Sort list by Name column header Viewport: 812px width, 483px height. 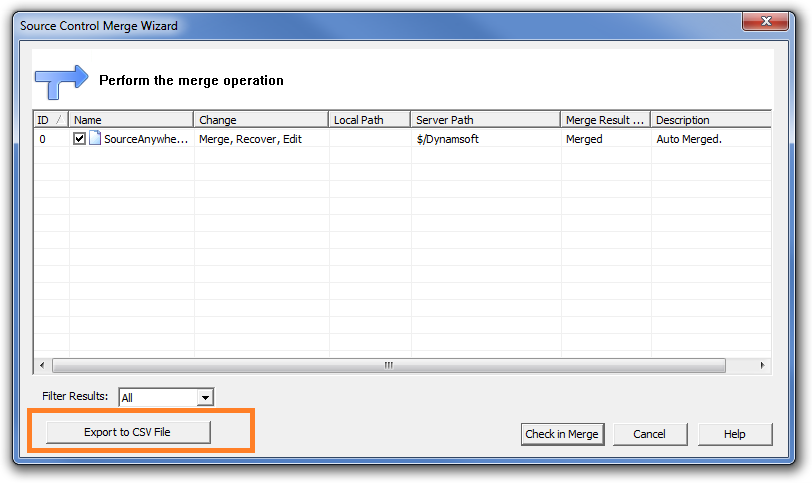tap(130, 120)
